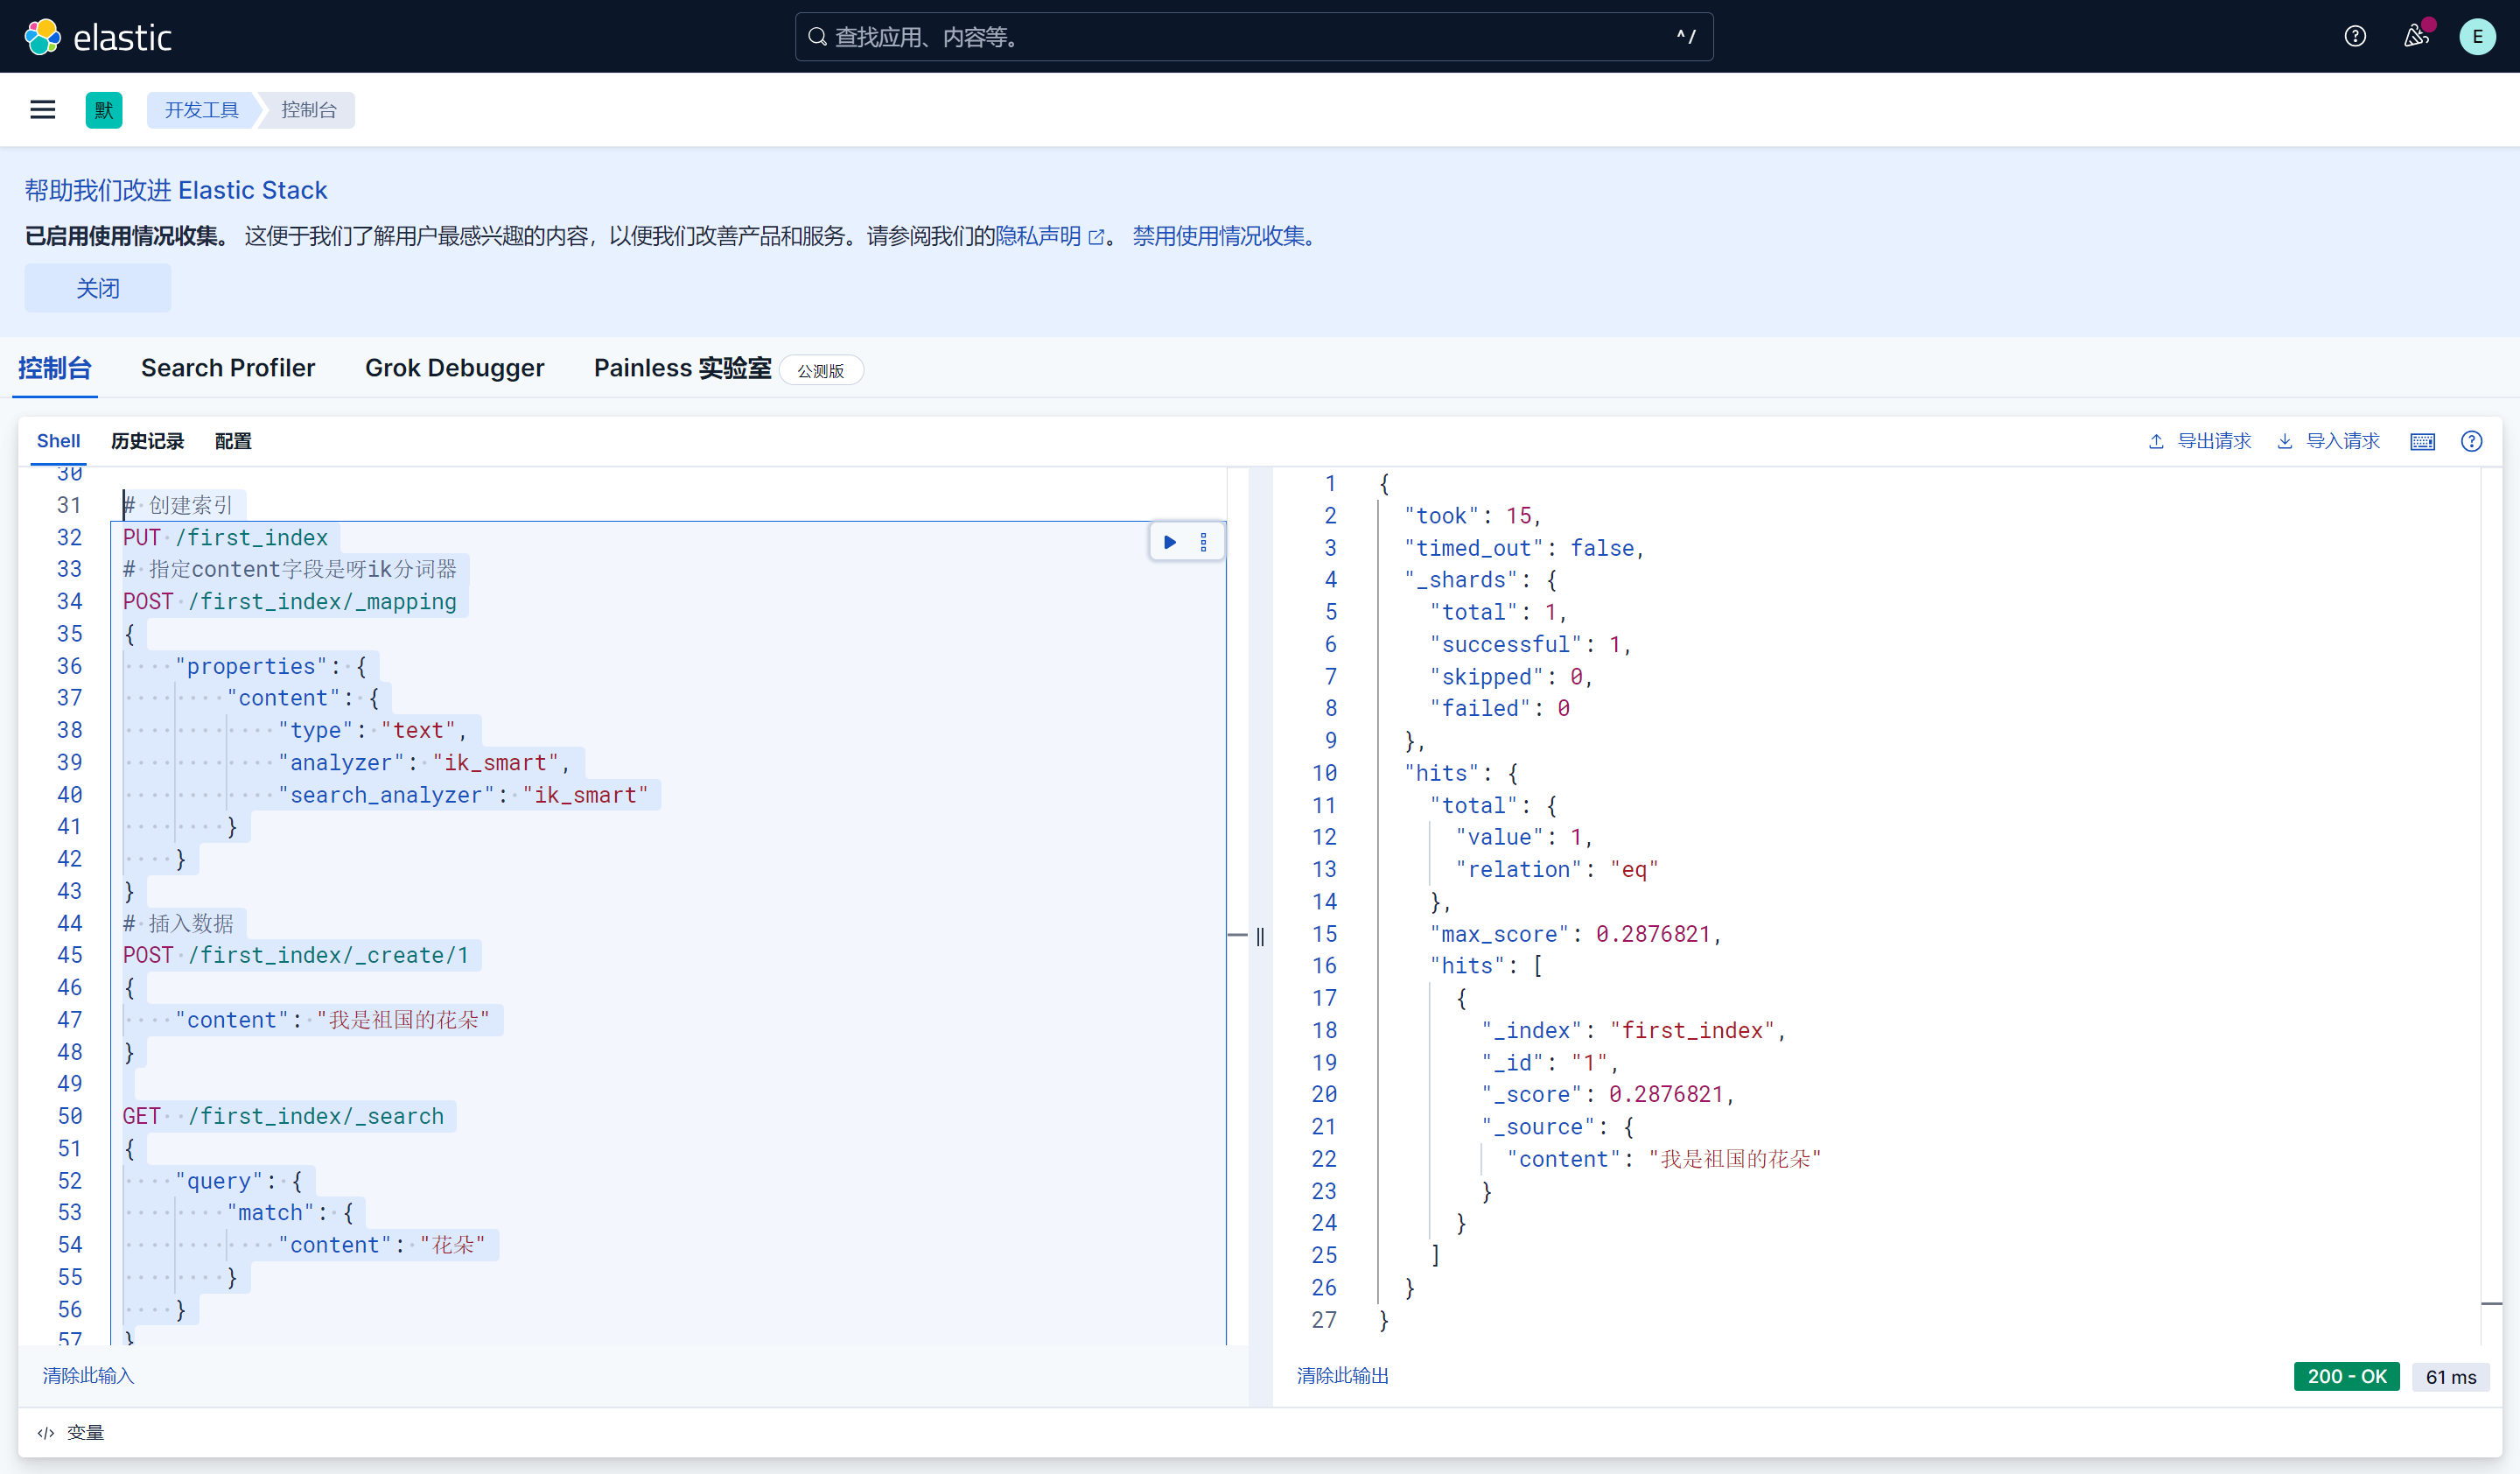2520x1474 pixels.
Task: Switch to Search Profiler tab
Action: [228, 368]
